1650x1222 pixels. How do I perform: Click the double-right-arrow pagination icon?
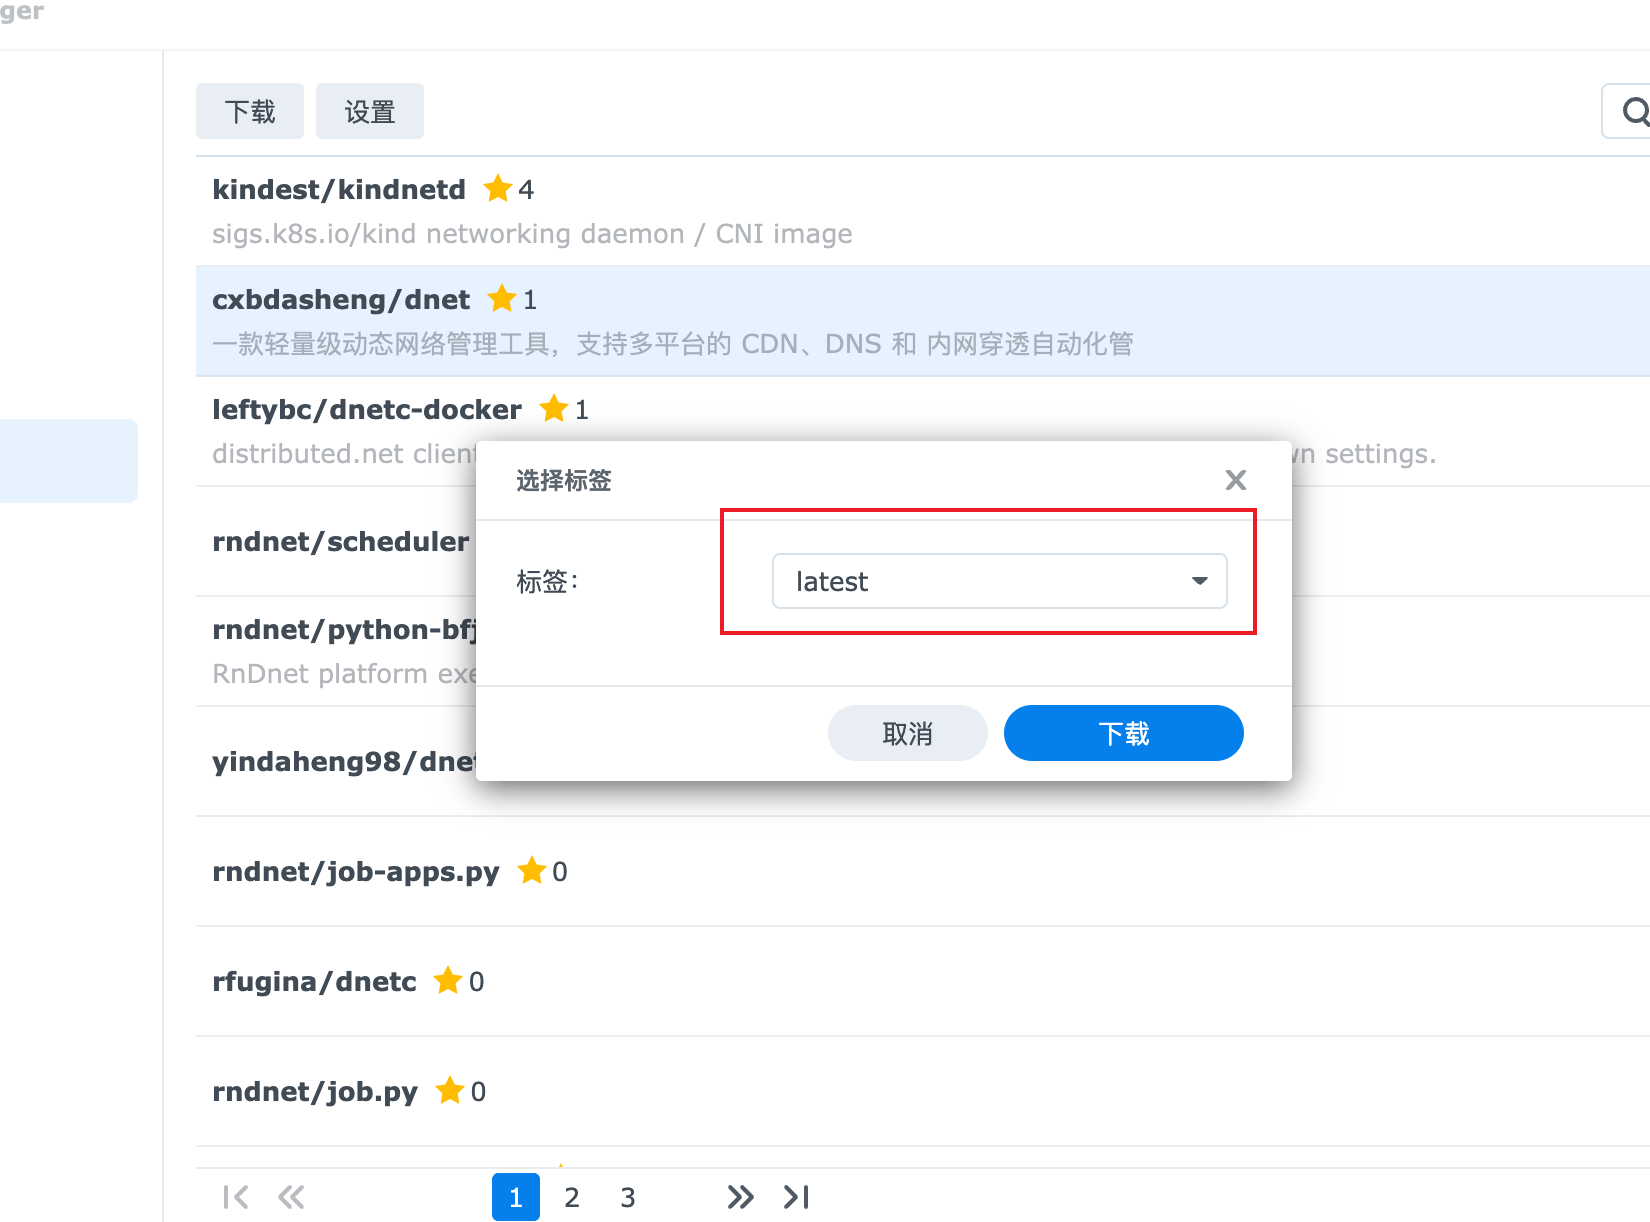coord(740,1196)
